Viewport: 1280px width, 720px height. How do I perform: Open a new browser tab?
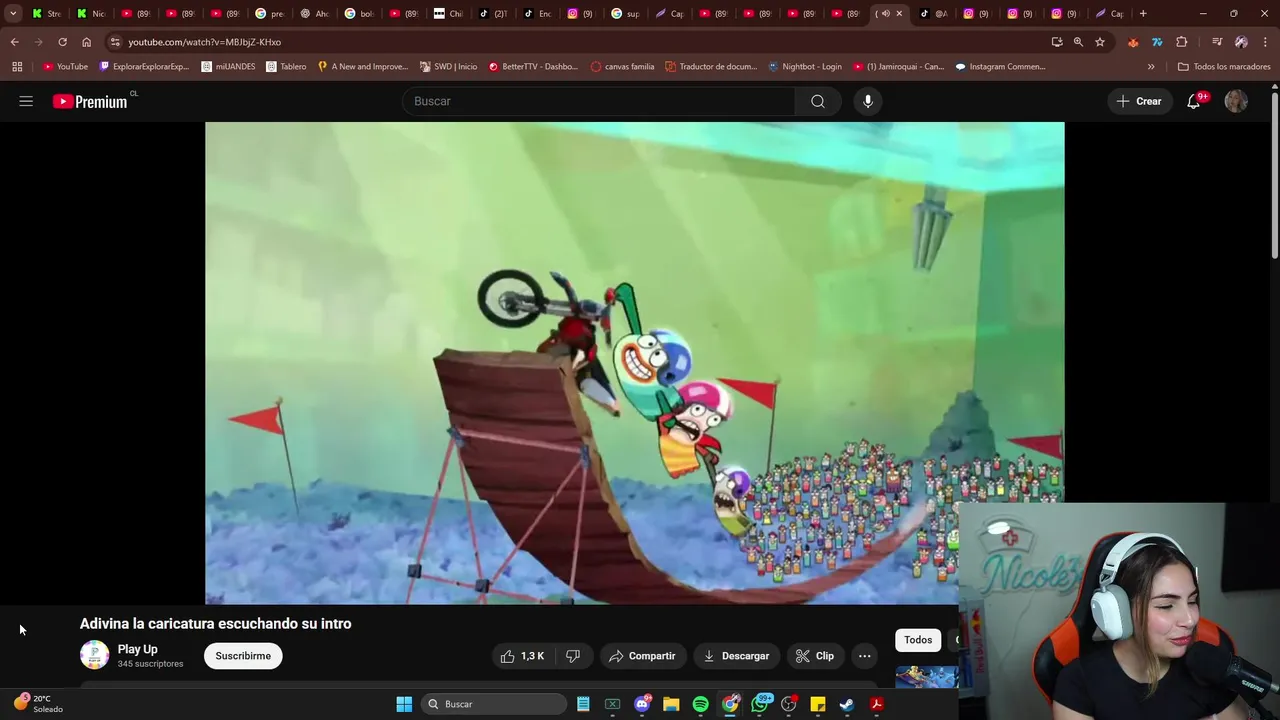1143,14
